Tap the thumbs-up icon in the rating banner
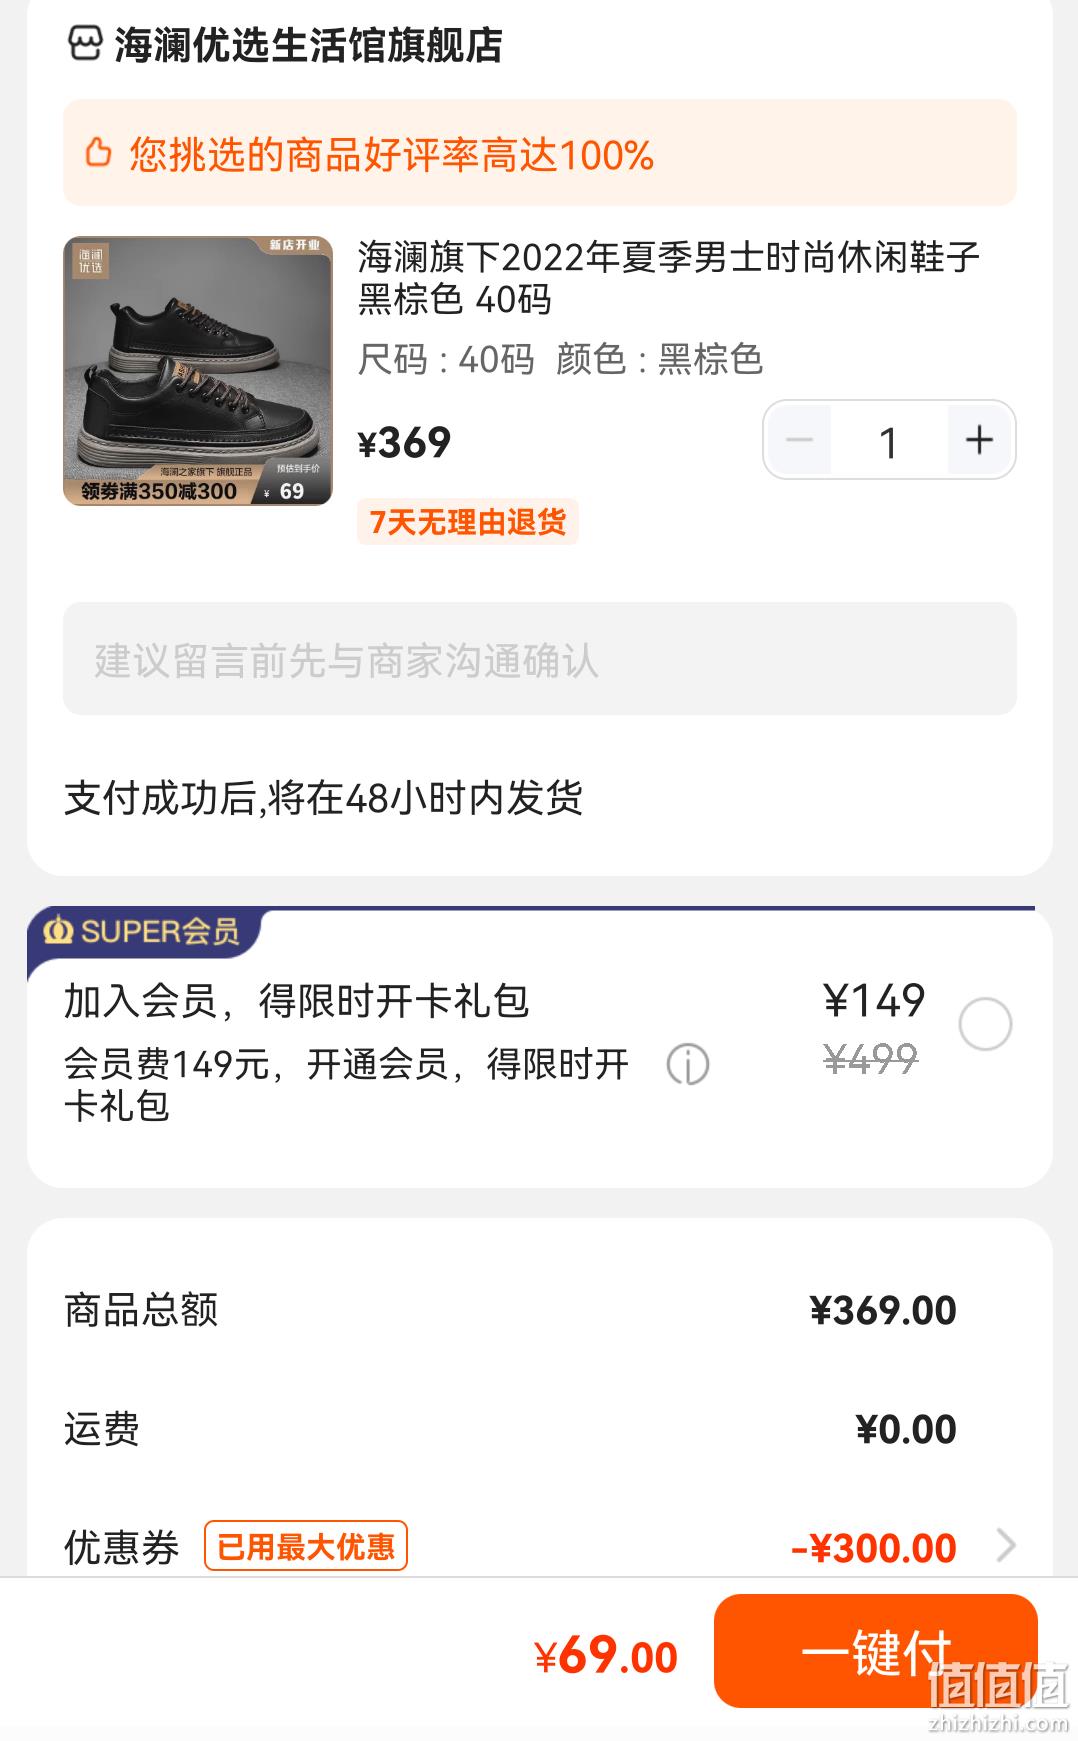 pos(98,153)
